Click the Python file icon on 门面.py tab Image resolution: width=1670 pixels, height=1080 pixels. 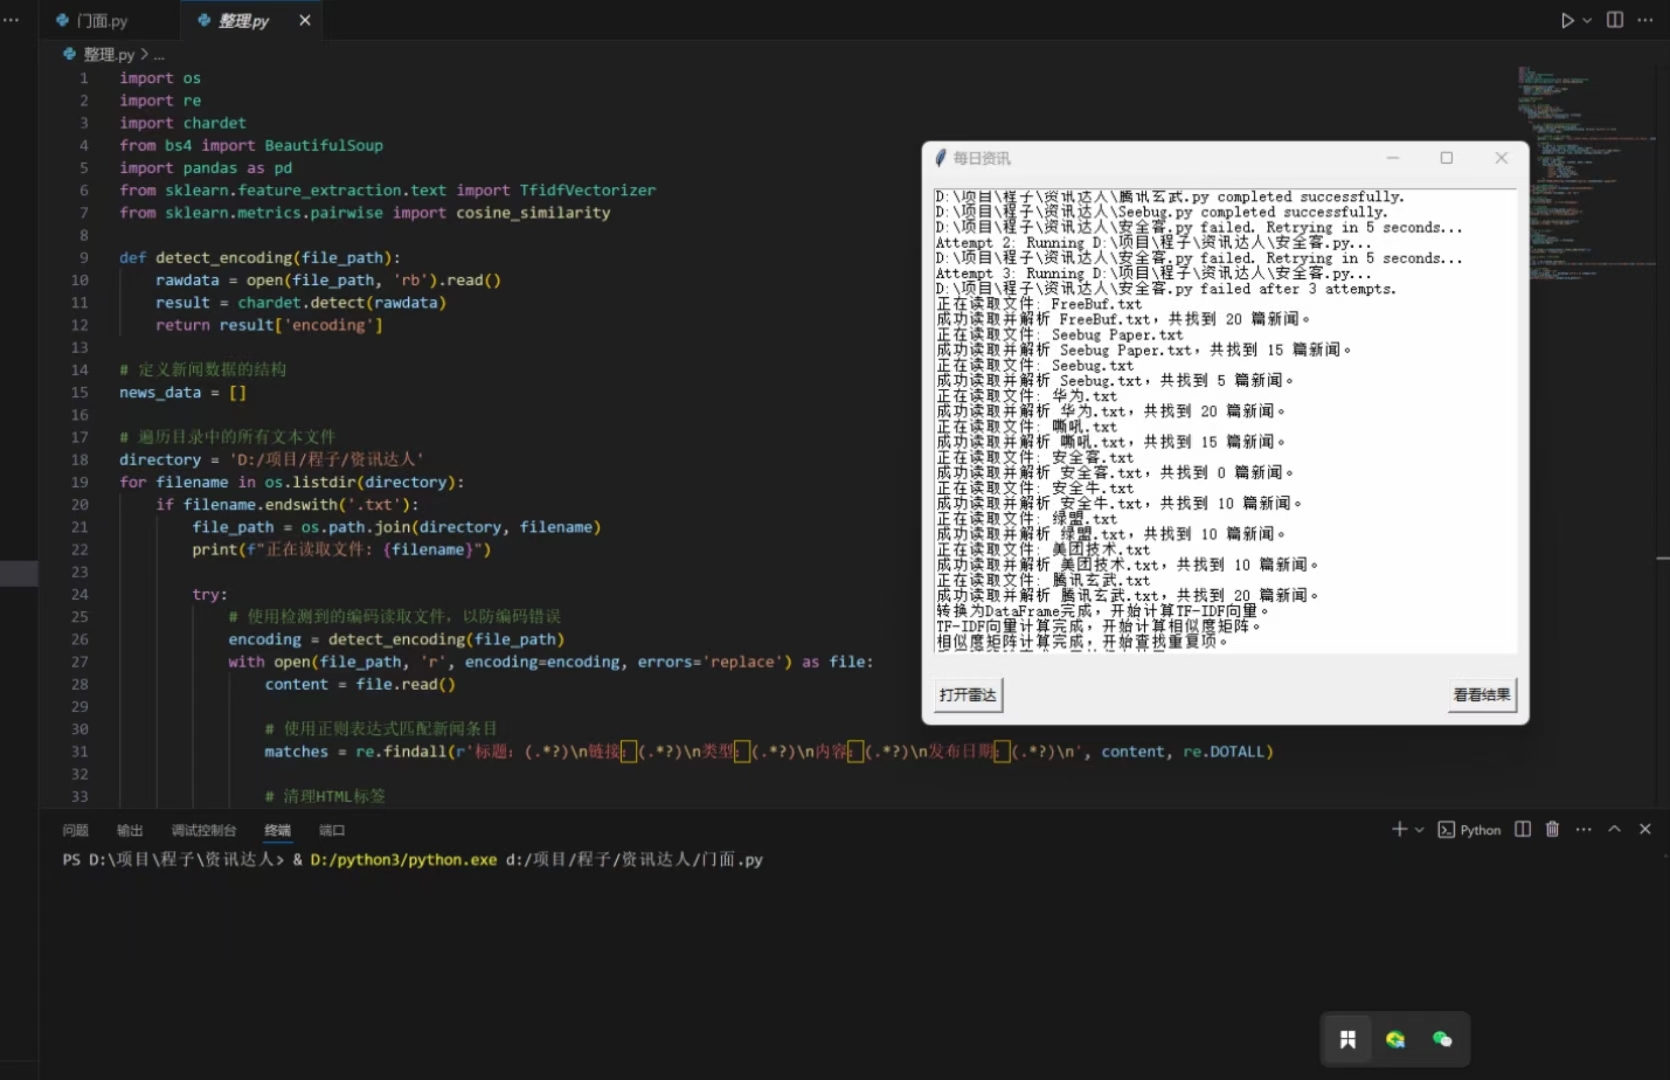pos(62,20)
